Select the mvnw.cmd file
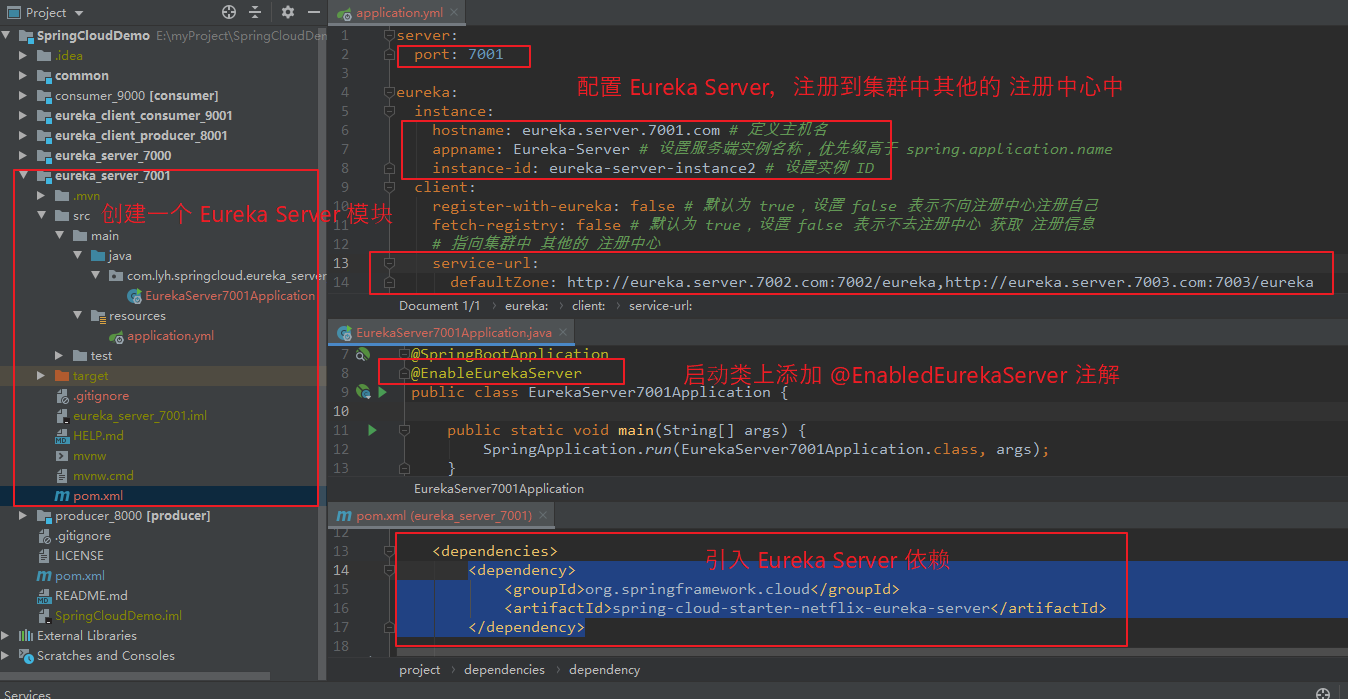 (x=103, y=475)
